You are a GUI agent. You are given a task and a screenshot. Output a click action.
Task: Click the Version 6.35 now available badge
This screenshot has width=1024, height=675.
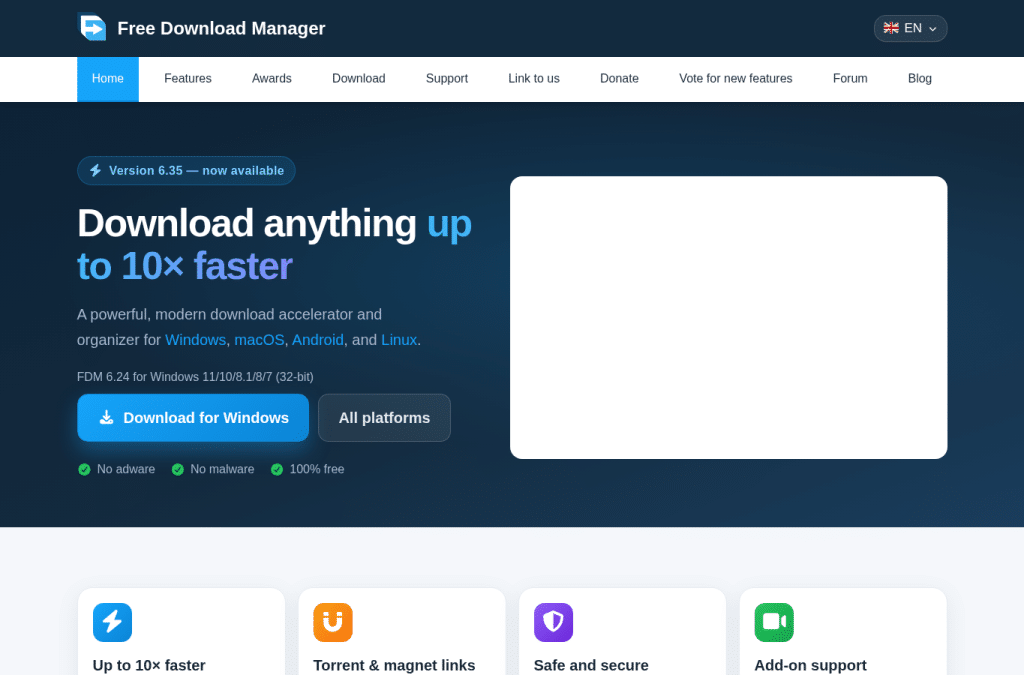point(186,170)
